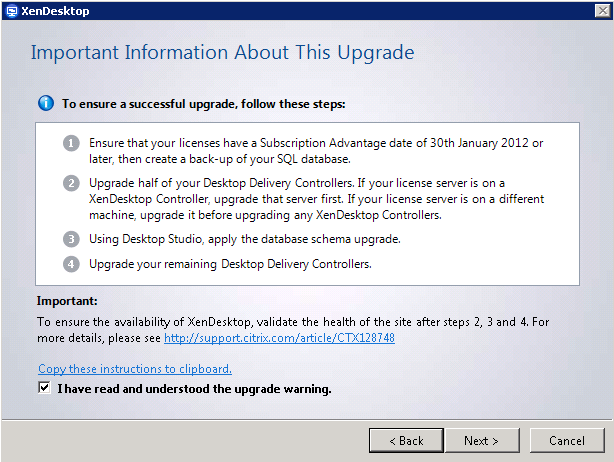Click the XenDesktop icon in the title bar
Image resolution: width=614 pixels, height=462 pixels.
tap(10, 10)
